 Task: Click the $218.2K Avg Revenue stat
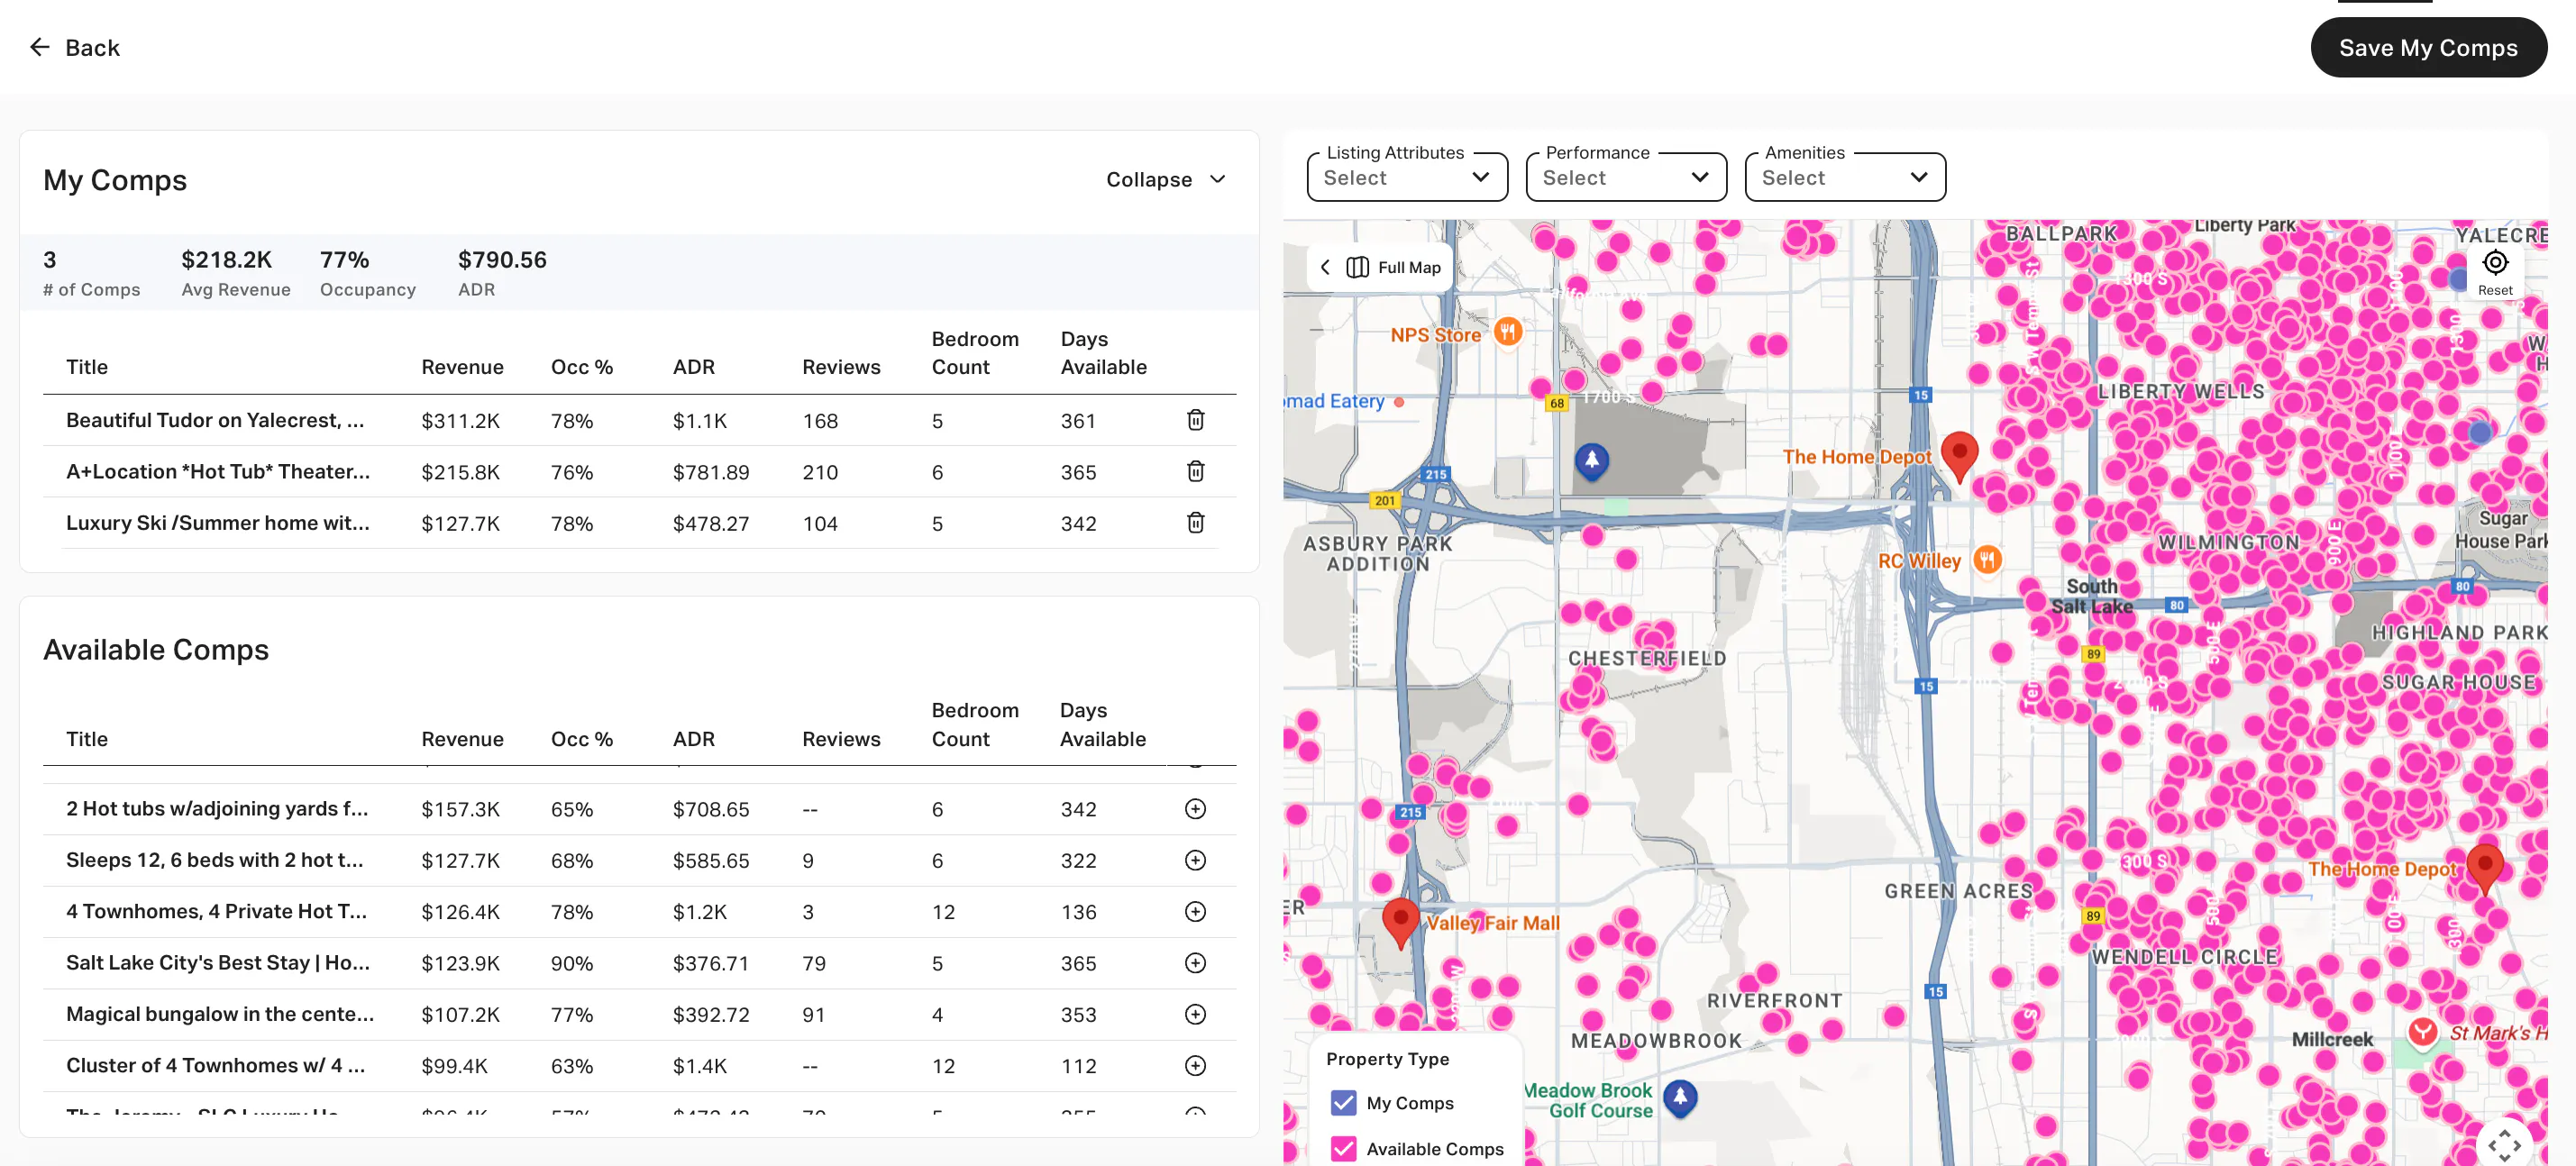[x=235, y=273]
